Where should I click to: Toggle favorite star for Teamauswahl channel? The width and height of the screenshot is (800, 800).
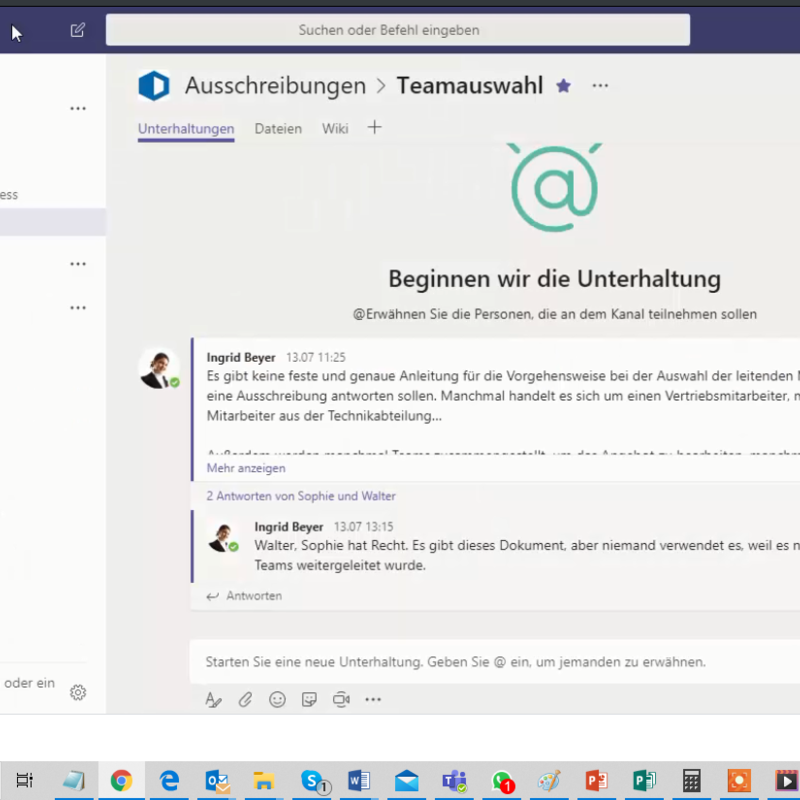563,86
